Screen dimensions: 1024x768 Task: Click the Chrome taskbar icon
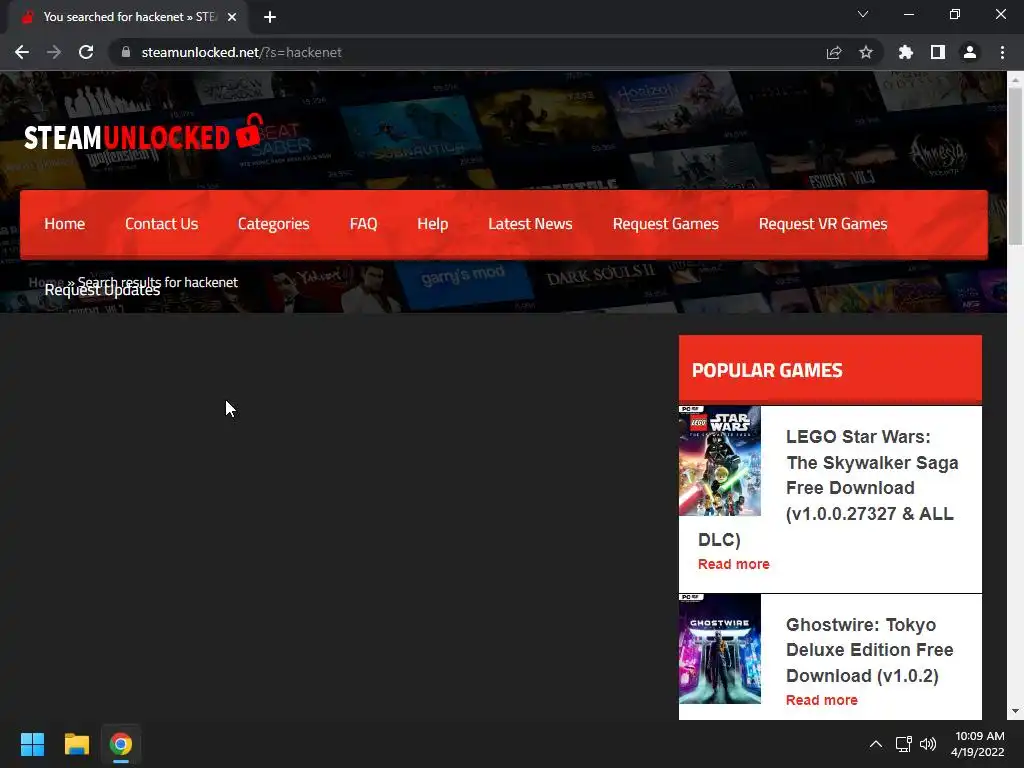point(121,744)
